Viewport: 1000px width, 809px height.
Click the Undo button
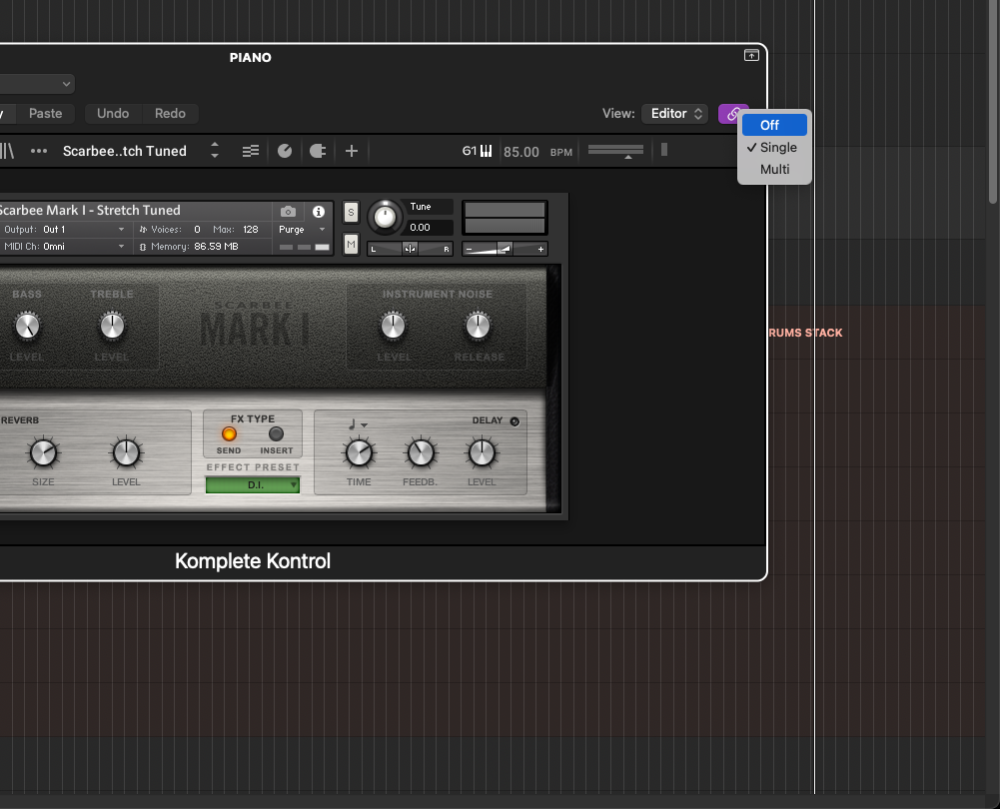point(113,113)
